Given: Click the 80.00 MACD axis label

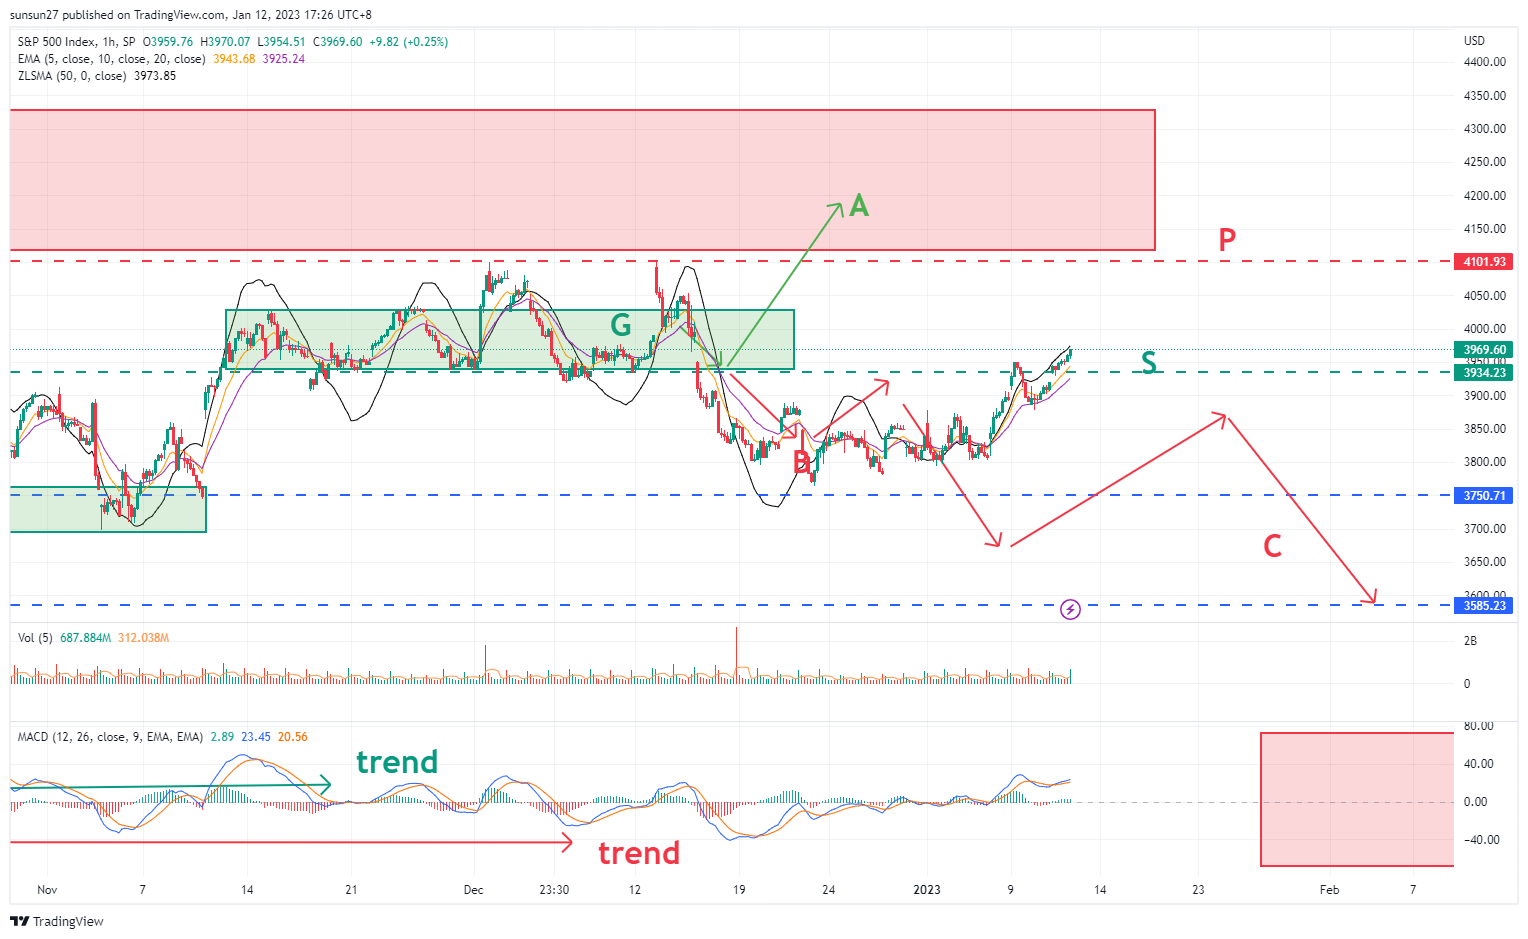Looking at the screenshot, I should click(x=1479, y=726).
